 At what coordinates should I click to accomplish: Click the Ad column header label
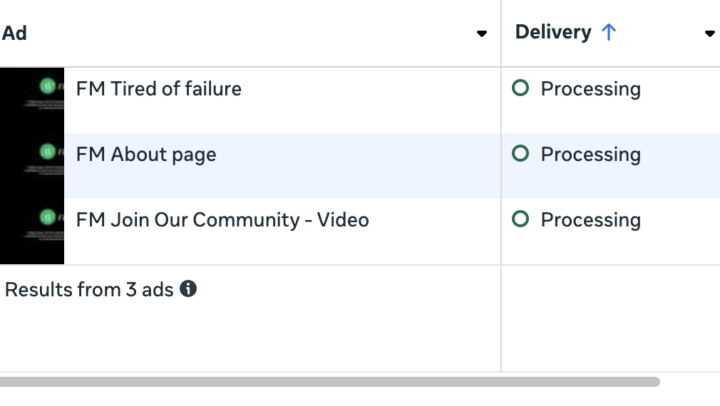tap(14, 33)
